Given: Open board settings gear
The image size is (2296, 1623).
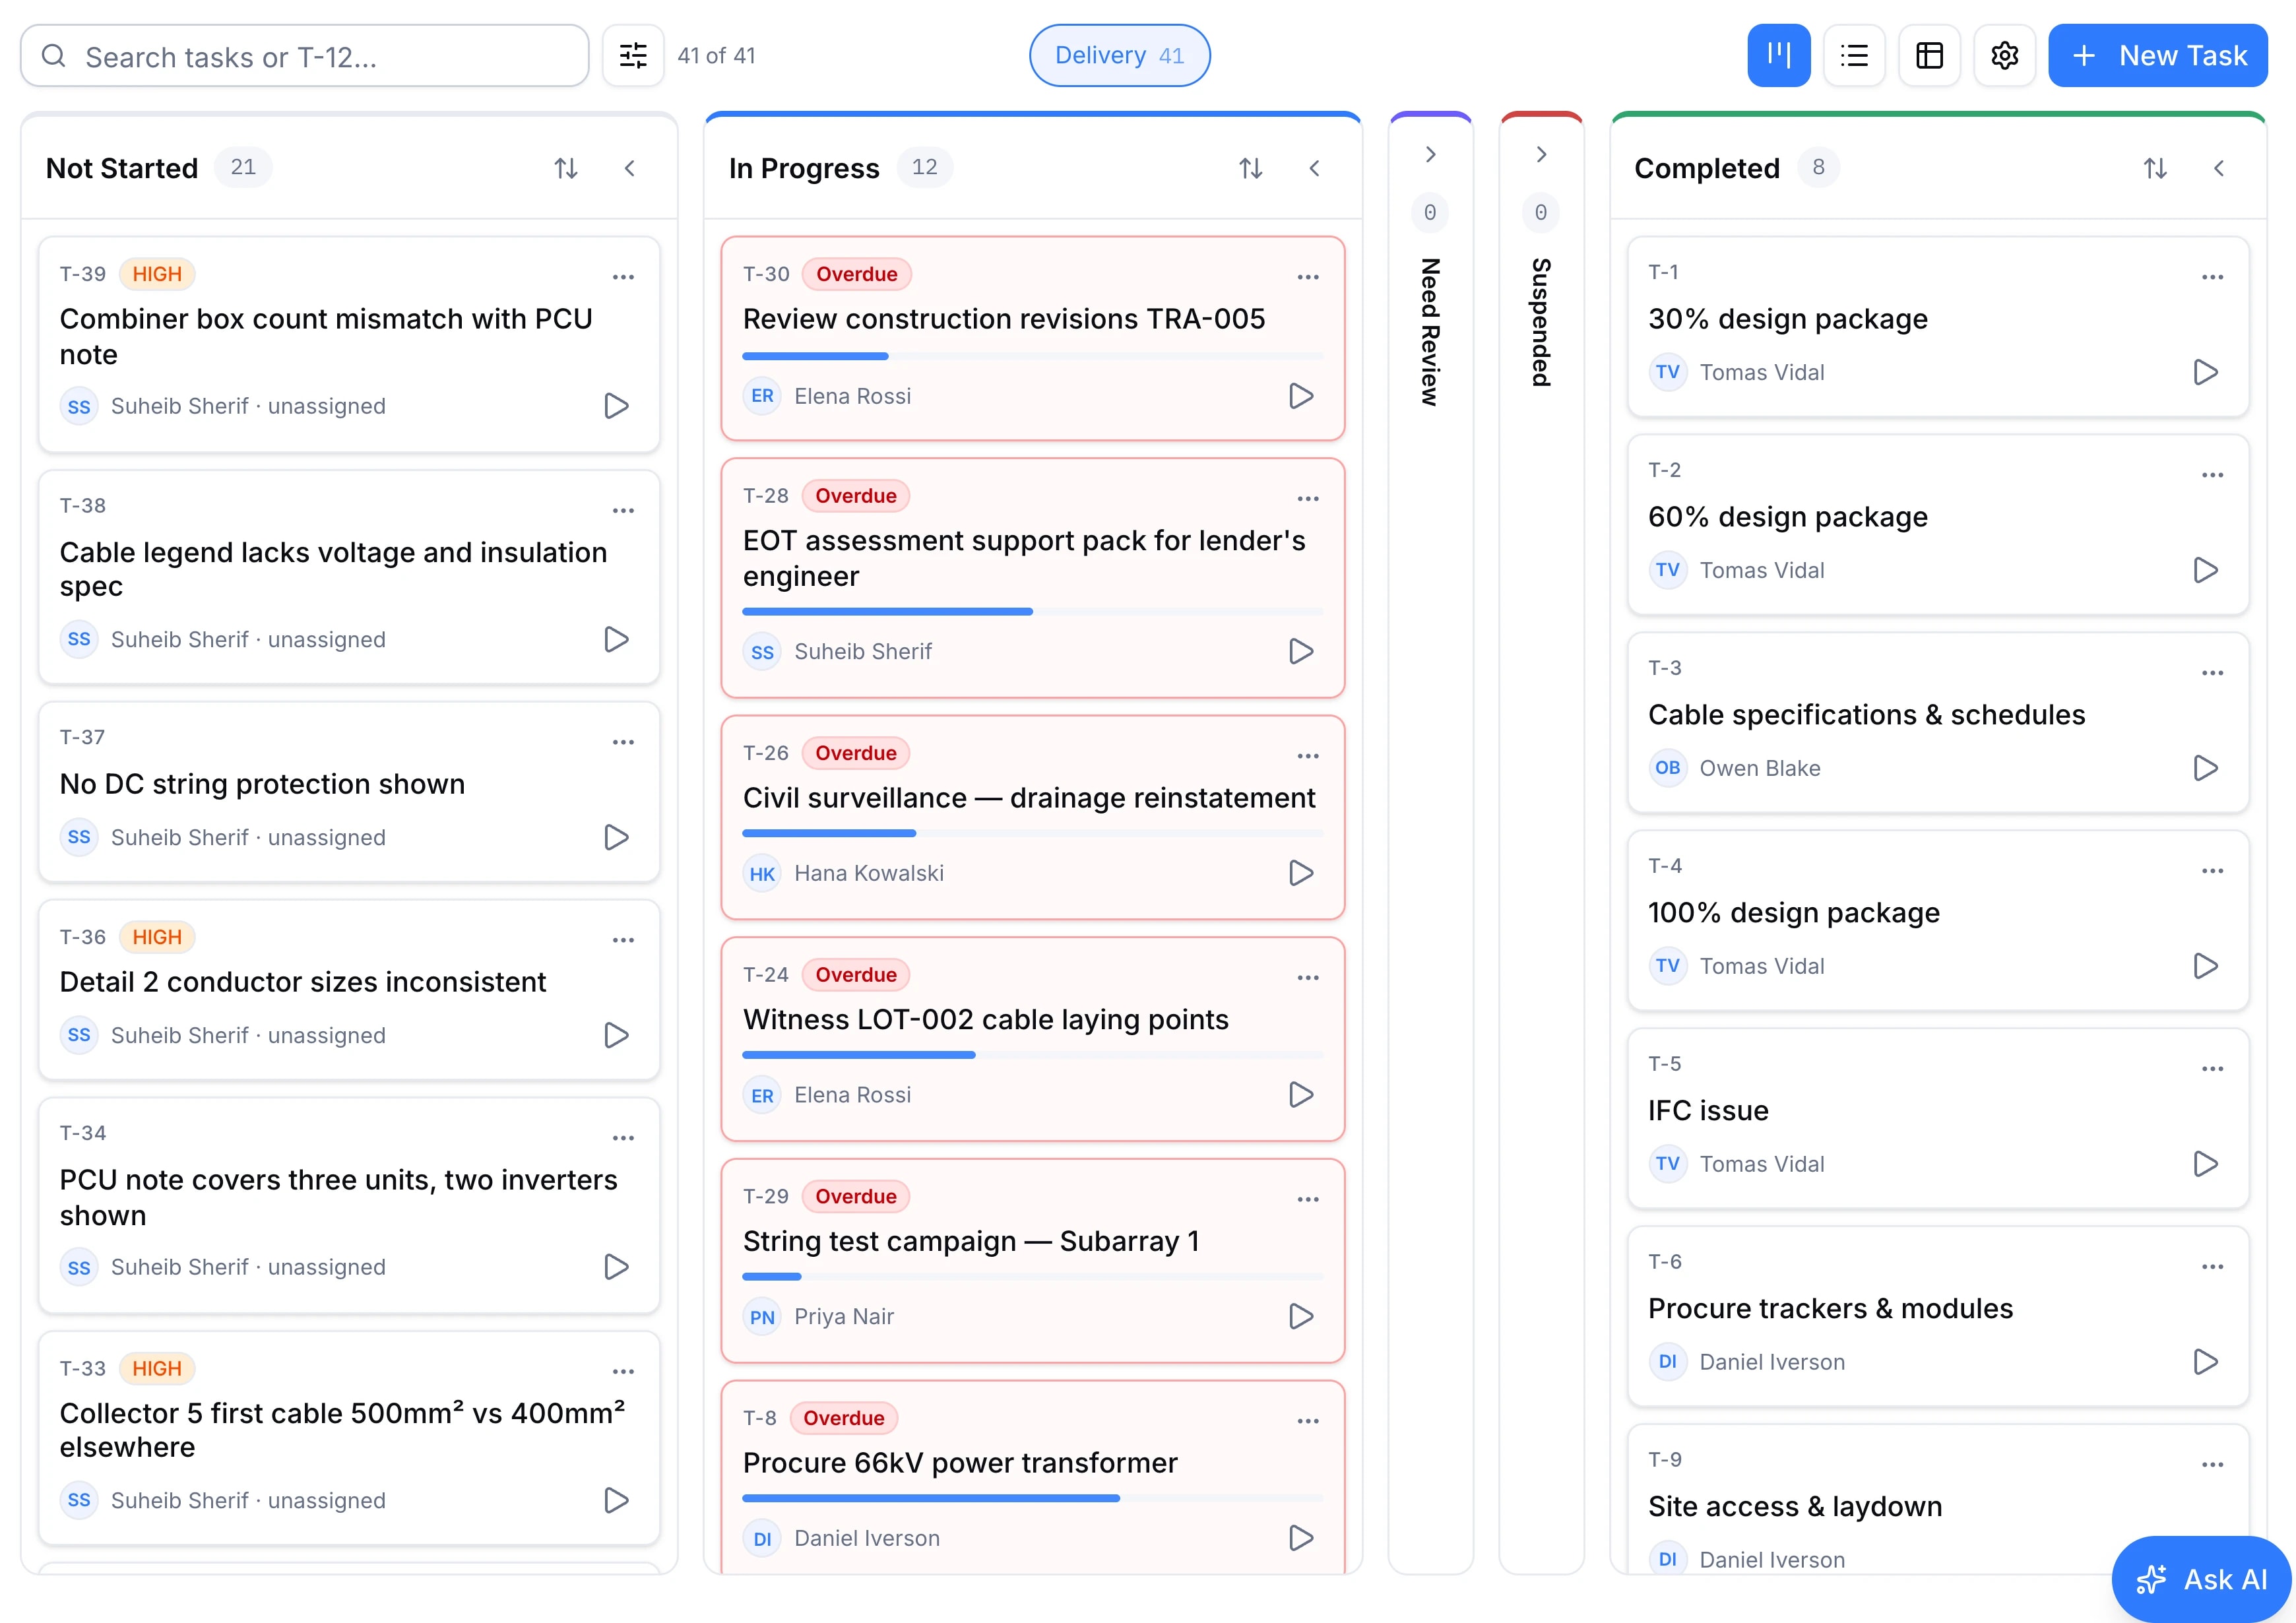Looking at the screenshot, I should click(2004, 56).
